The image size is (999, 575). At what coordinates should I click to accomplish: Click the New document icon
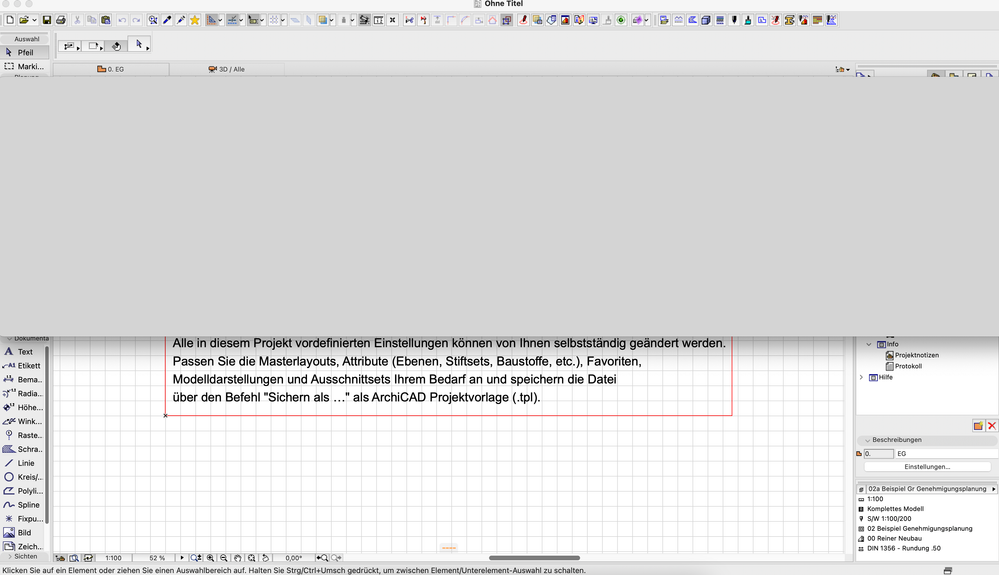pyautogui.click(x=10, y=20)
